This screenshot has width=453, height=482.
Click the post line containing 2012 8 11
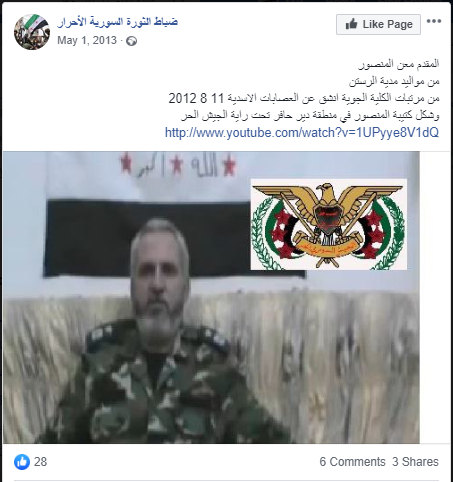tap(304, 98)
